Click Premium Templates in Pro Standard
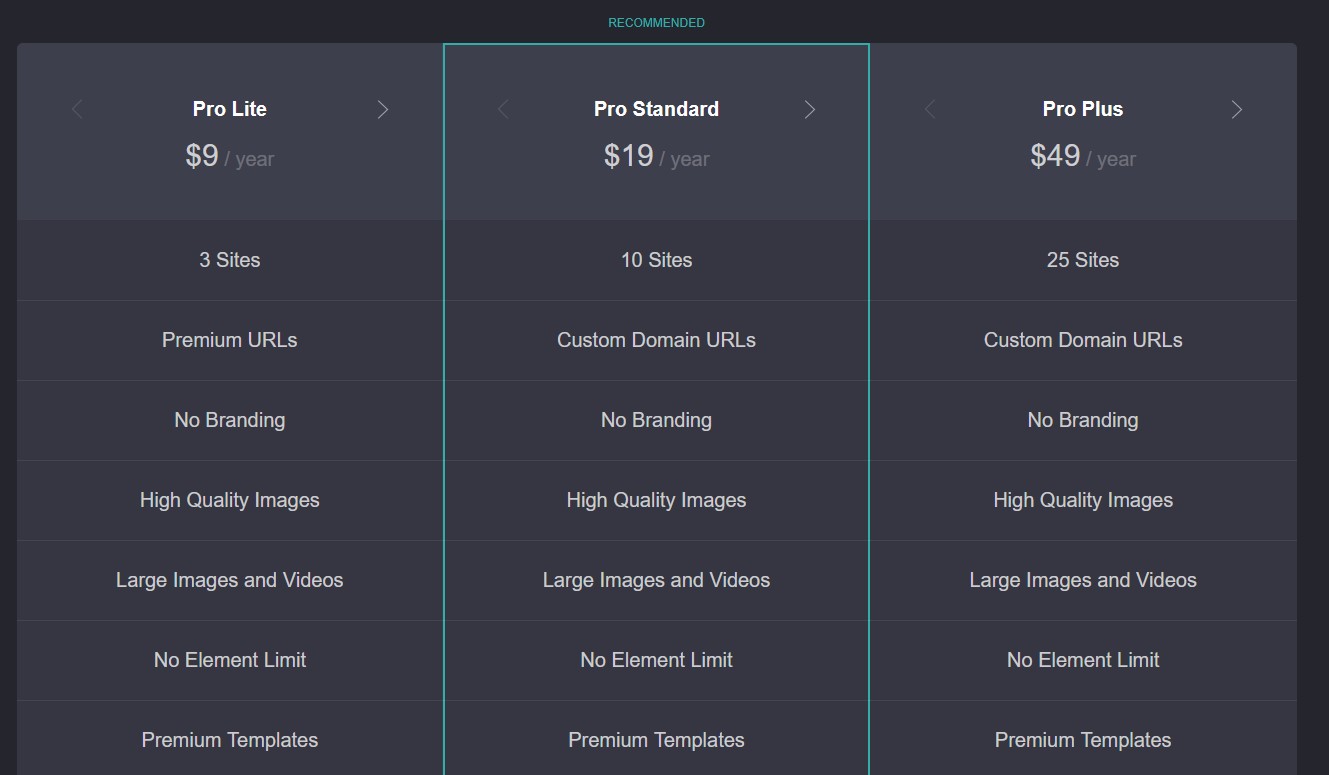 click(656, 740)
